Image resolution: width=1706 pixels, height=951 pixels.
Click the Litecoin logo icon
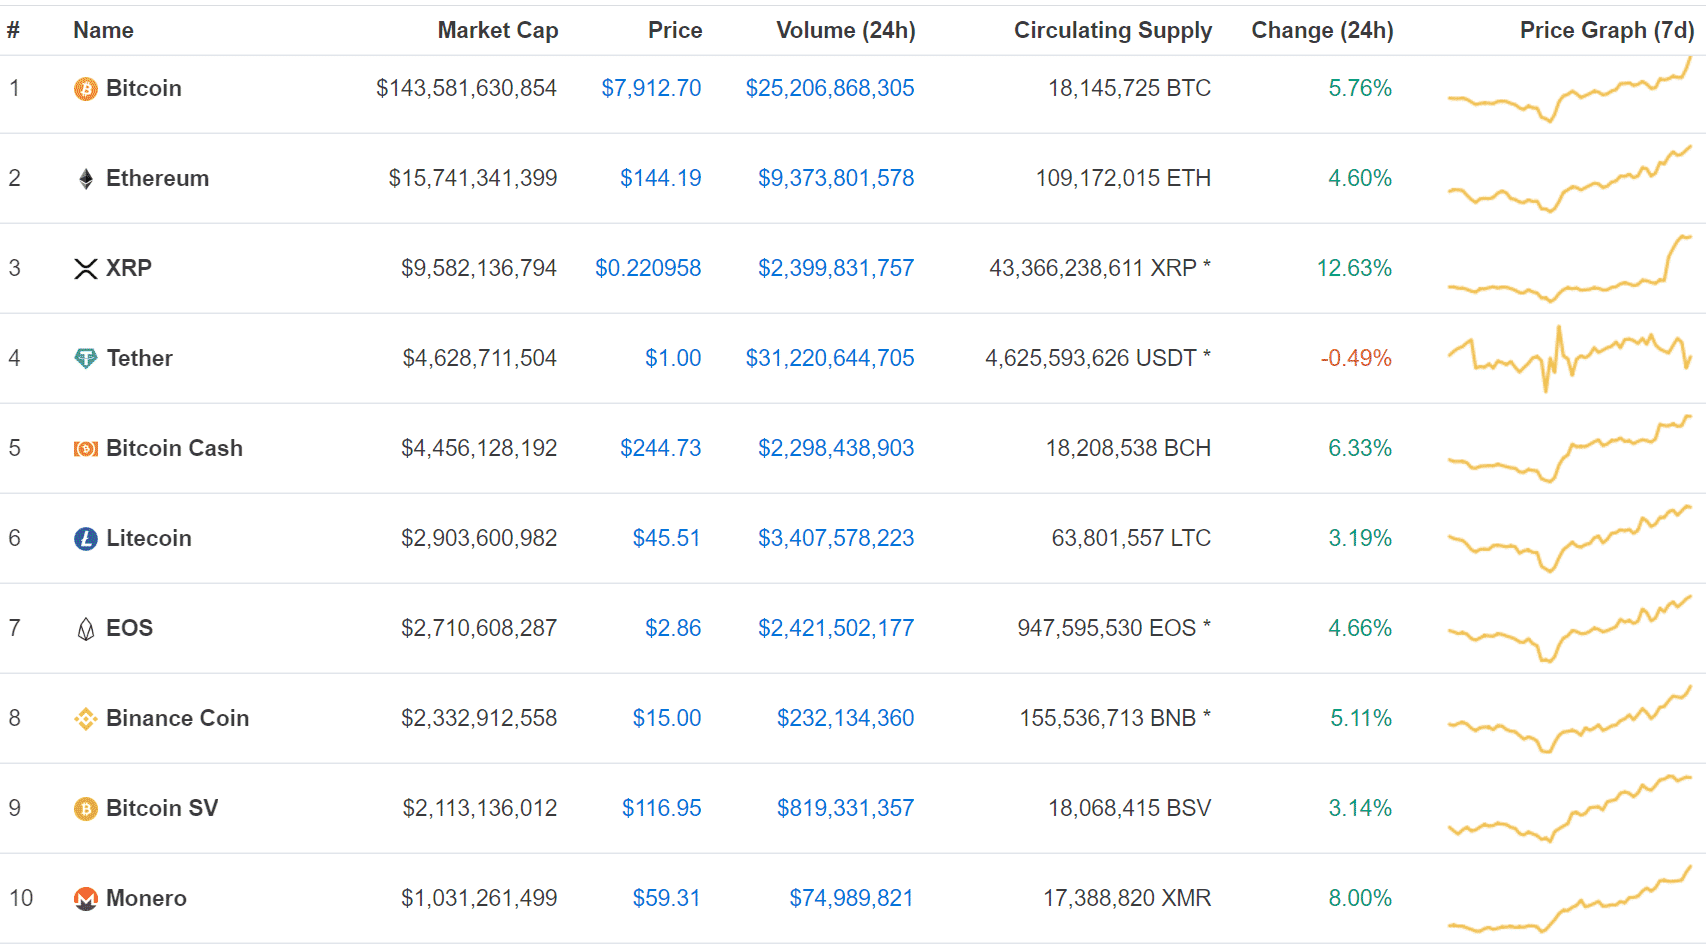coord(86,539)
